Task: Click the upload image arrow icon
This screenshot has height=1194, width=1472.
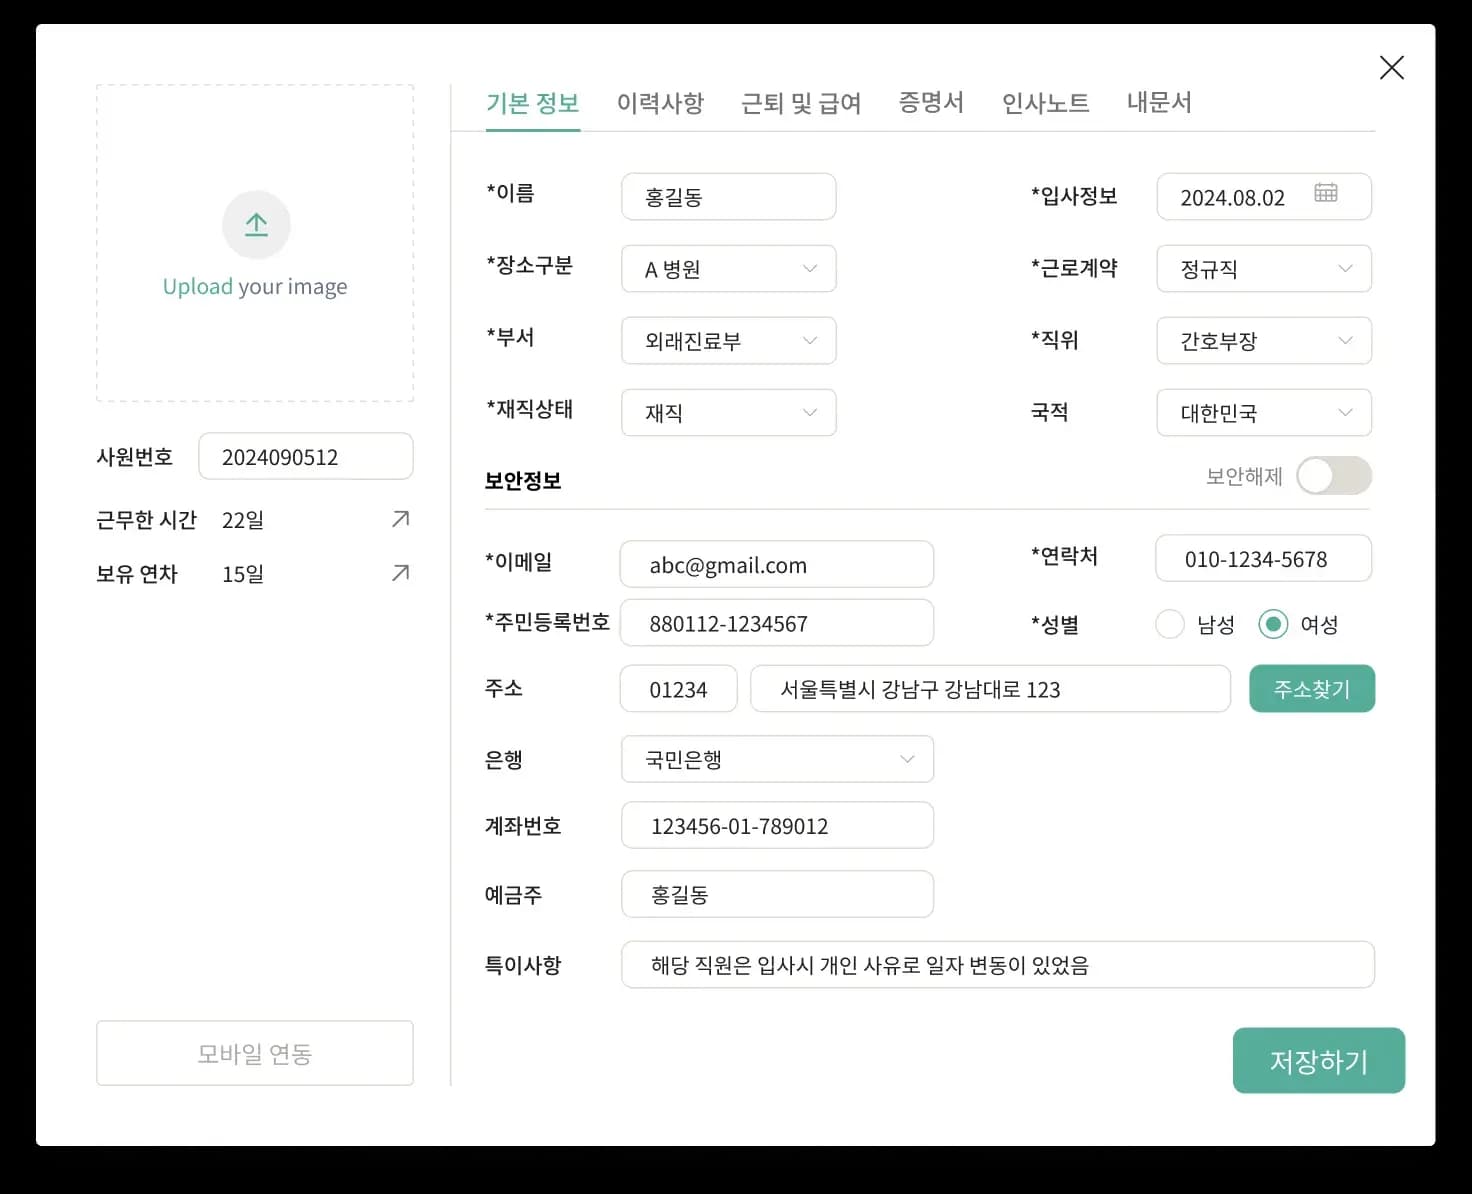Action: [x=256, y=224]
